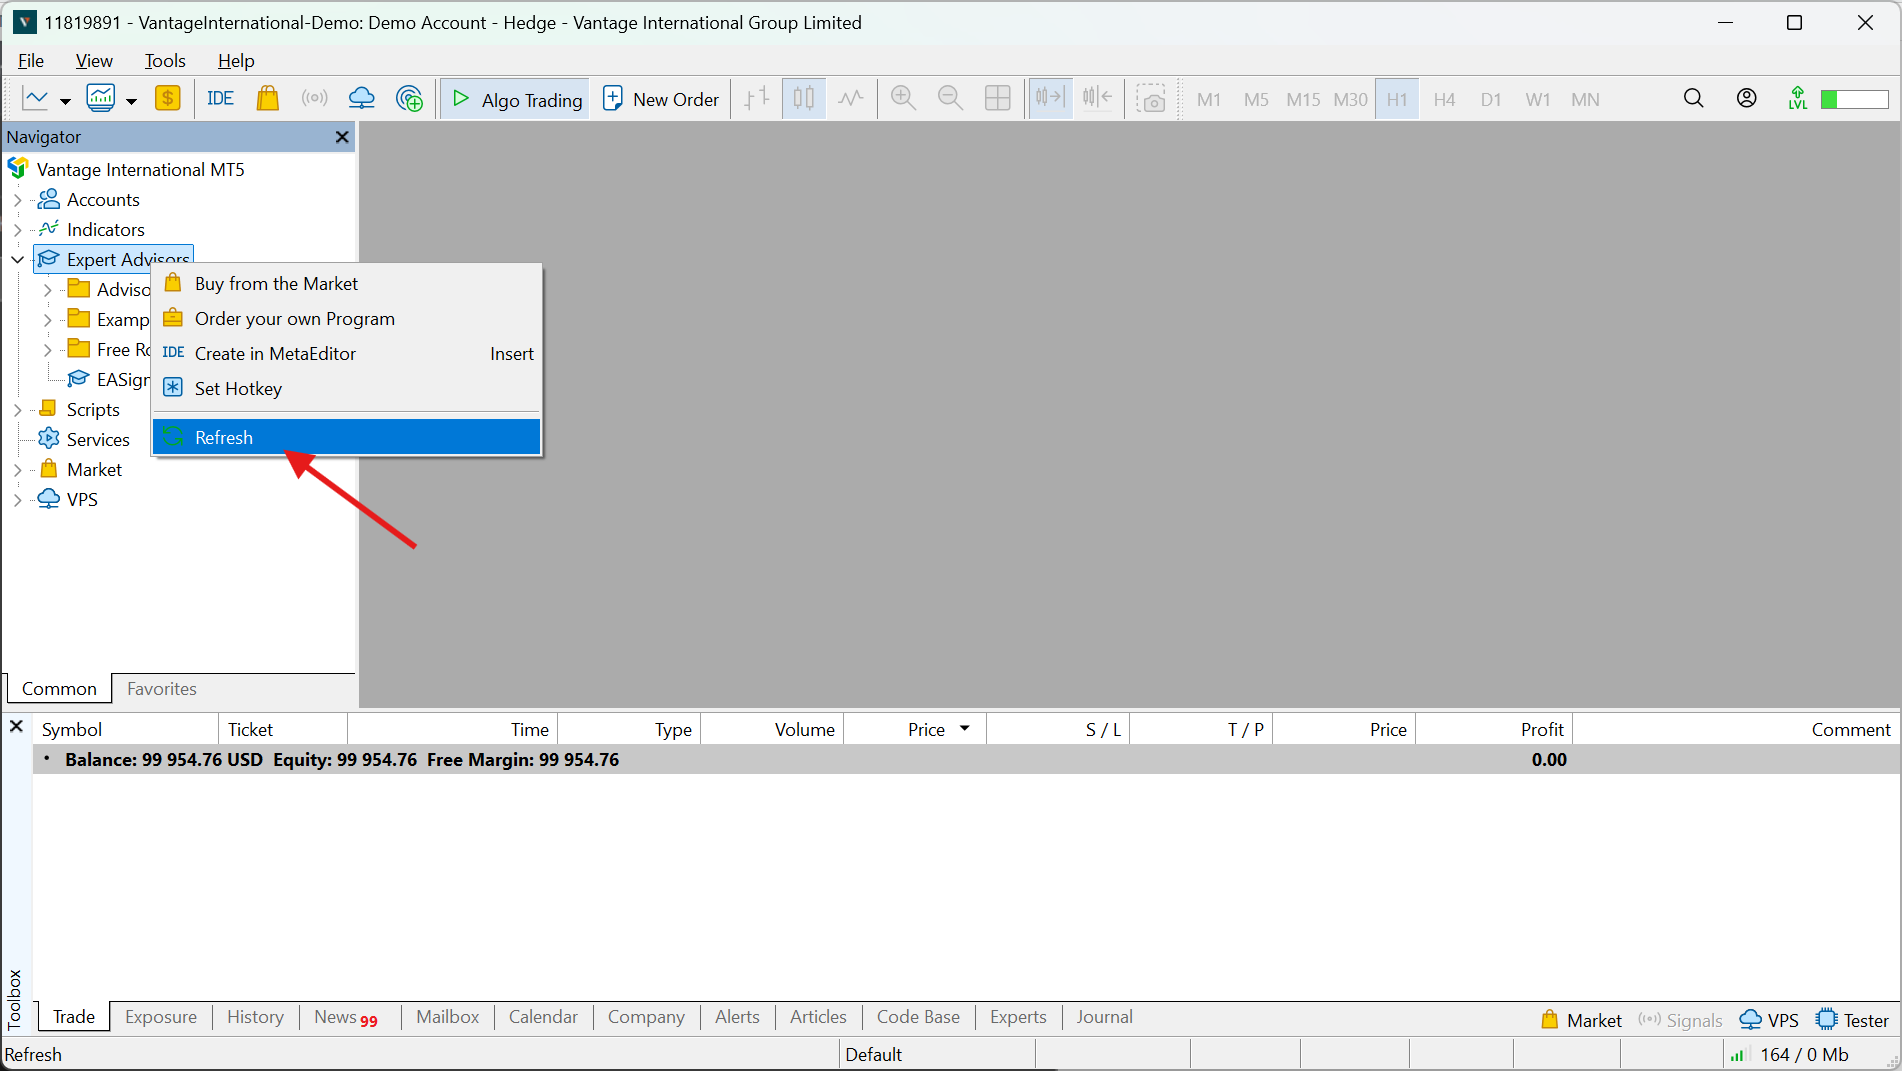Image resolution: width=1902 pixels, height=1071 pixels.
Task: Choose Refresh from the context menu
Action: [346, 438]
